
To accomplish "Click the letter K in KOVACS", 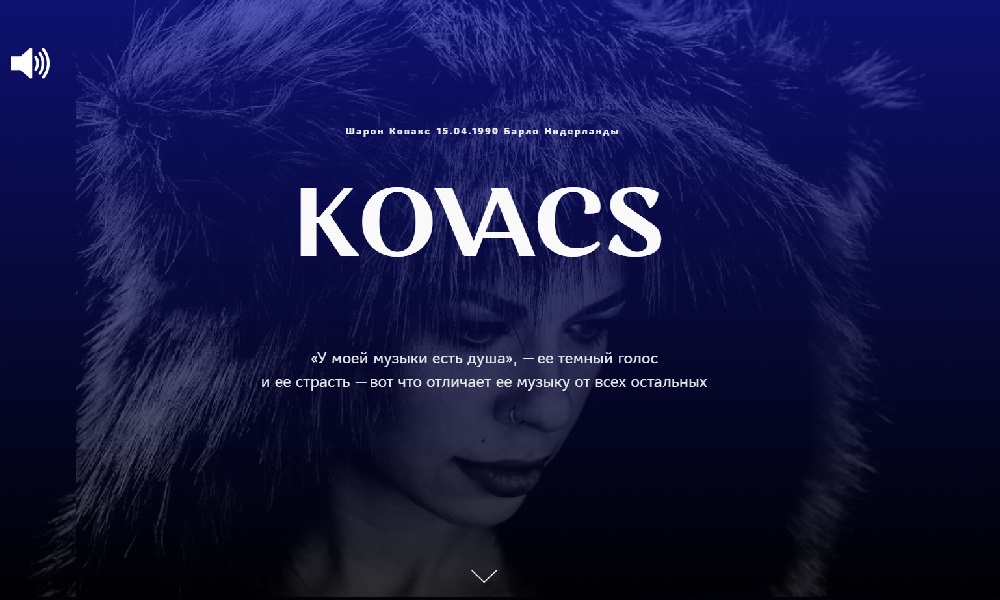I will pyautogui.click(x=328, y=222).
